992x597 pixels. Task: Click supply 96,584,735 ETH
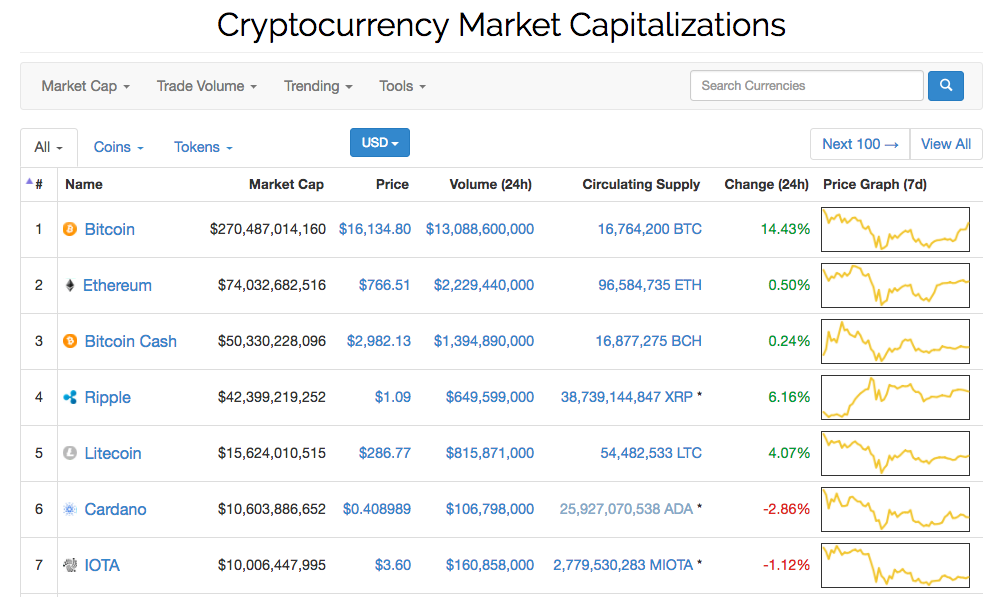tap(650, 285)
